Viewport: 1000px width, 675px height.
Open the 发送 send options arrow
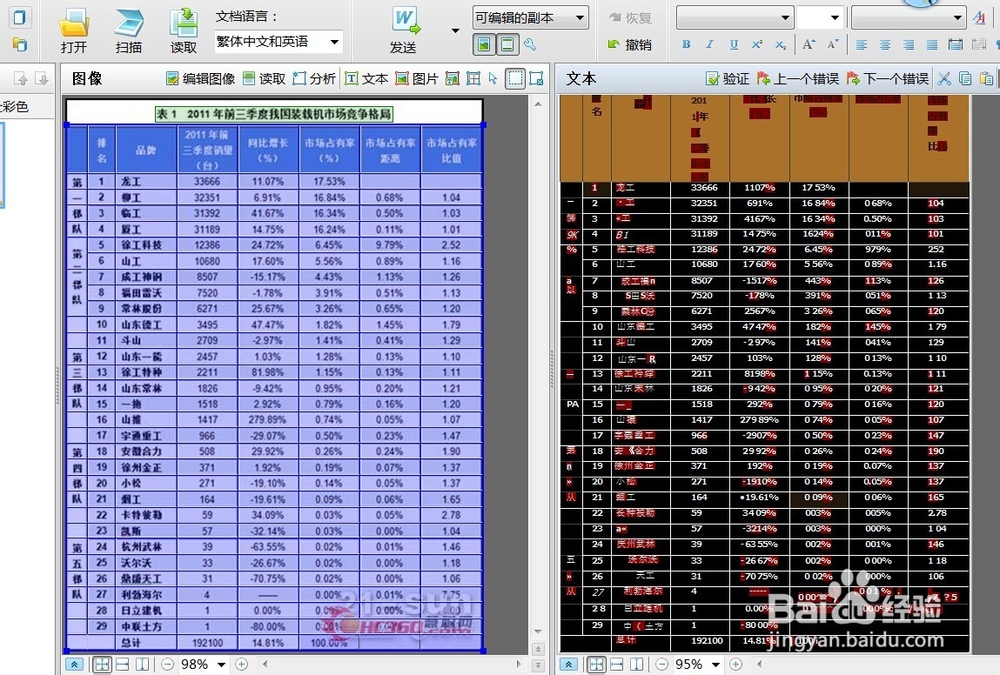coord(455,31)
